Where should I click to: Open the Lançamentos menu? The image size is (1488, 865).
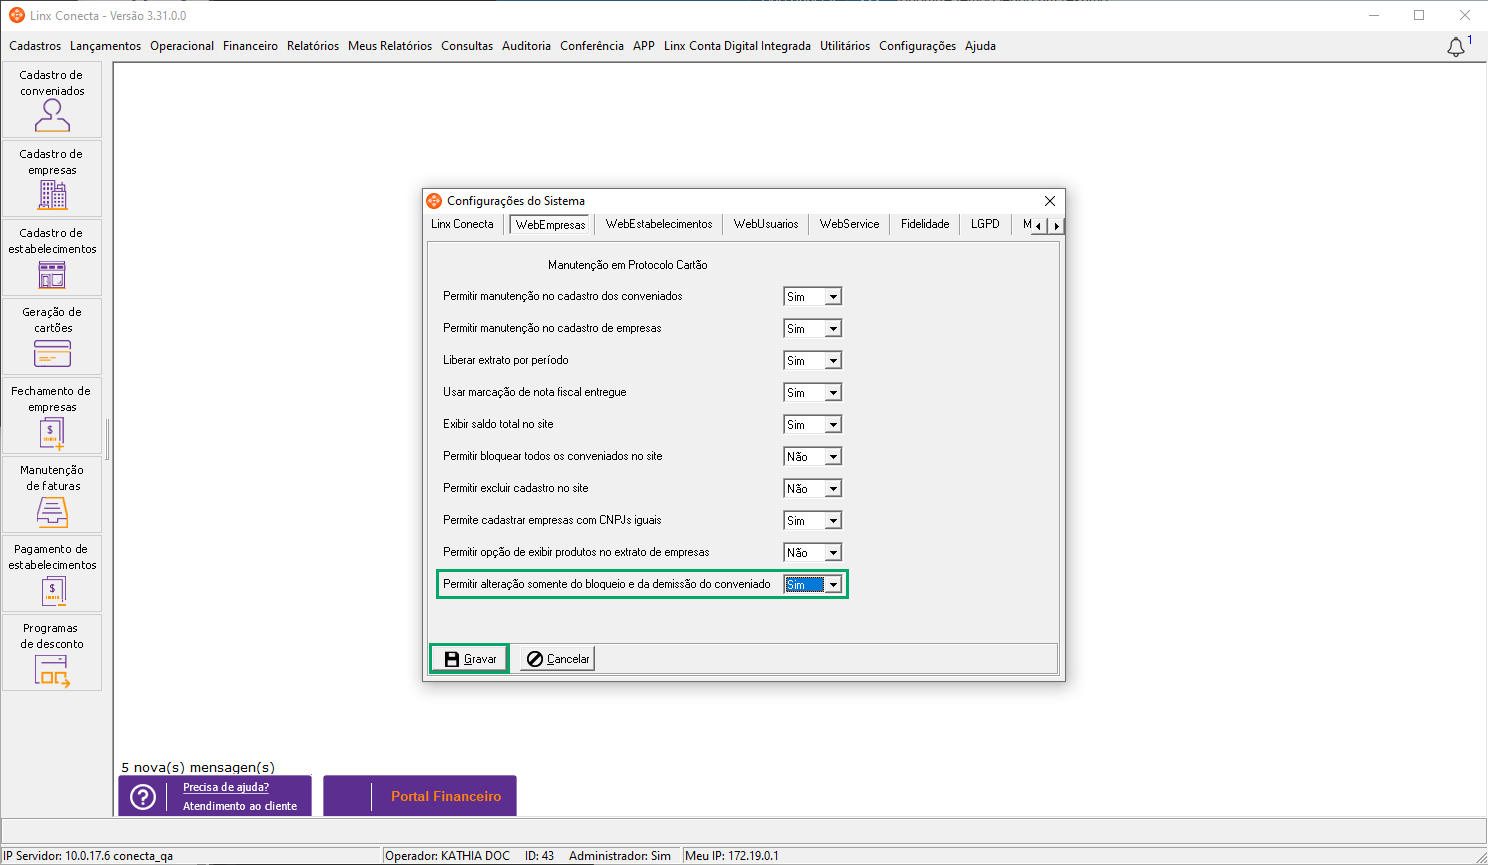click(x=106, y=46)
